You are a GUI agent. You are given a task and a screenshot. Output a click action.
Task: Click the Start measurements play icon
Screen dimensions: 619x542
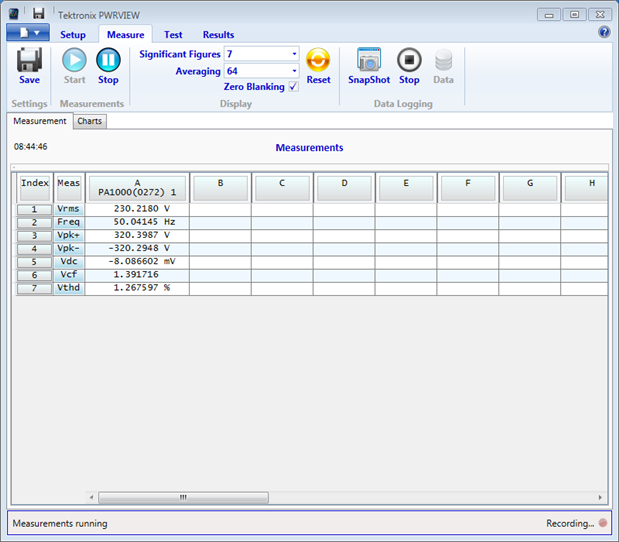[74, 60]
